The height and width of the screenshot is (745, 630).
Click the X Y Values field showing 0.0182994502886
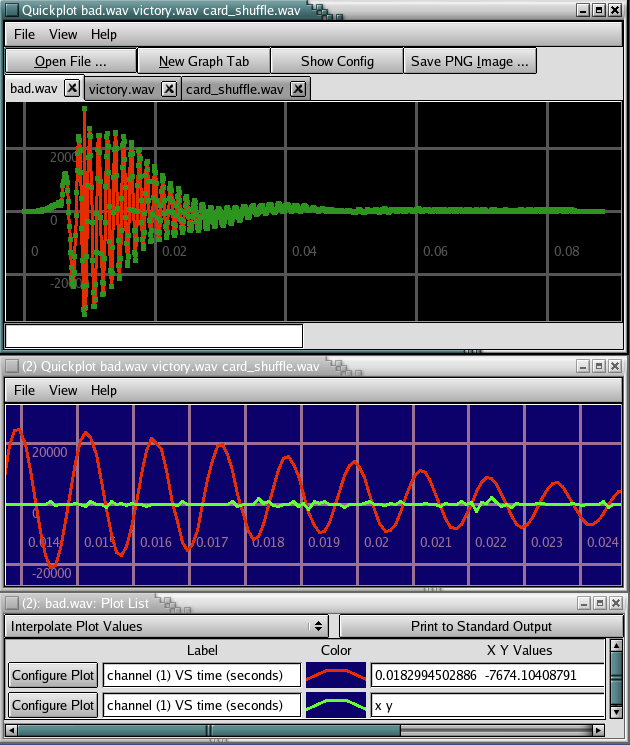tap(487, 675)
